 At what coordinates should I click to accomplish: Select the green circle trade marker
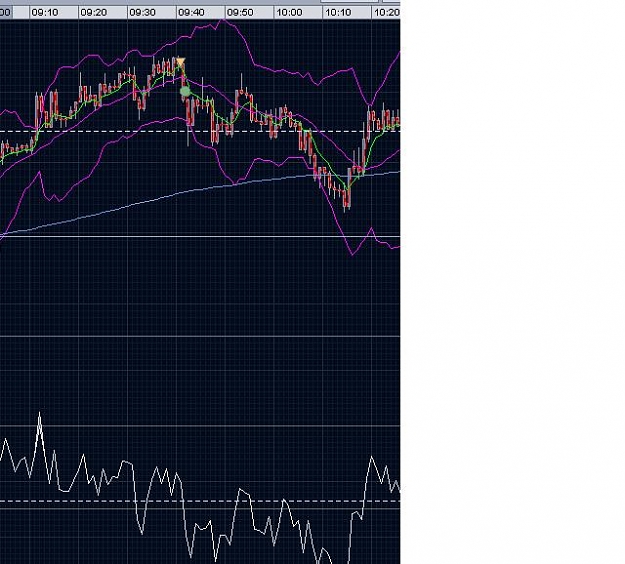click(x=185, y=92)
